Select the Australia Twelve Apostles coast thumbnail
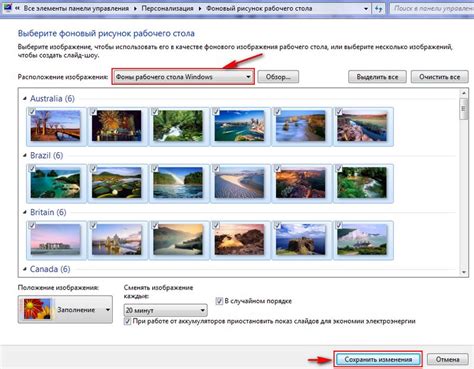This screenshot has width=474, height=369. (x=301, y=126)
